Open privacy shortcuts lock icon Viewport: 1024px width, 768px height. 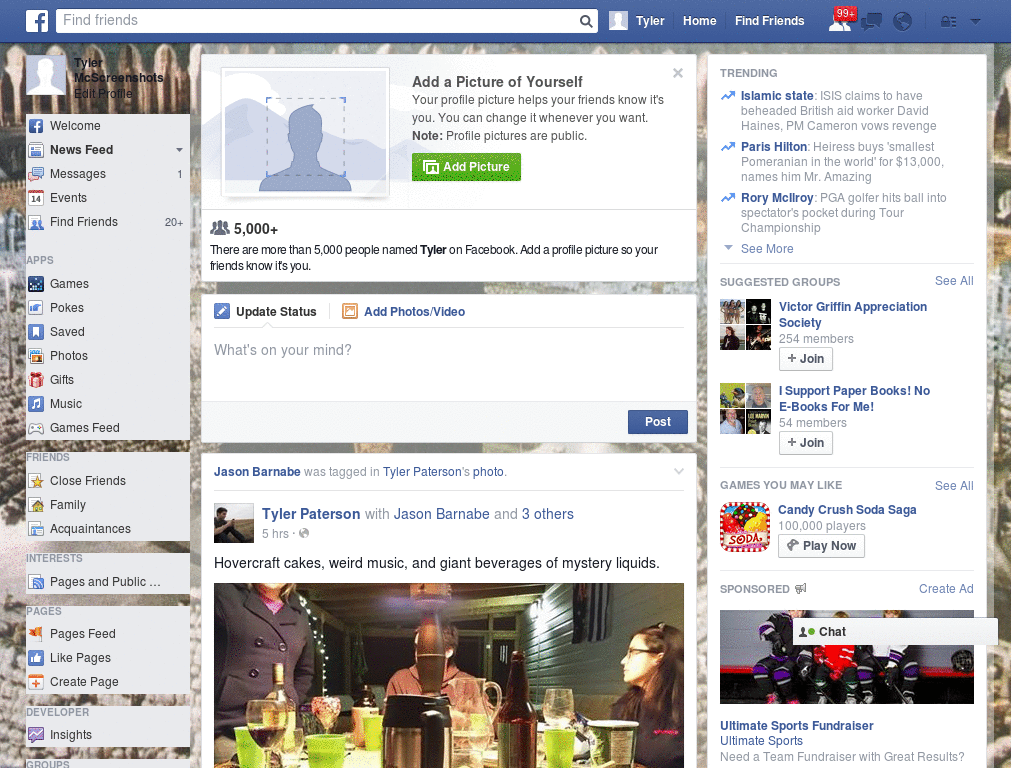pos(948,22)
